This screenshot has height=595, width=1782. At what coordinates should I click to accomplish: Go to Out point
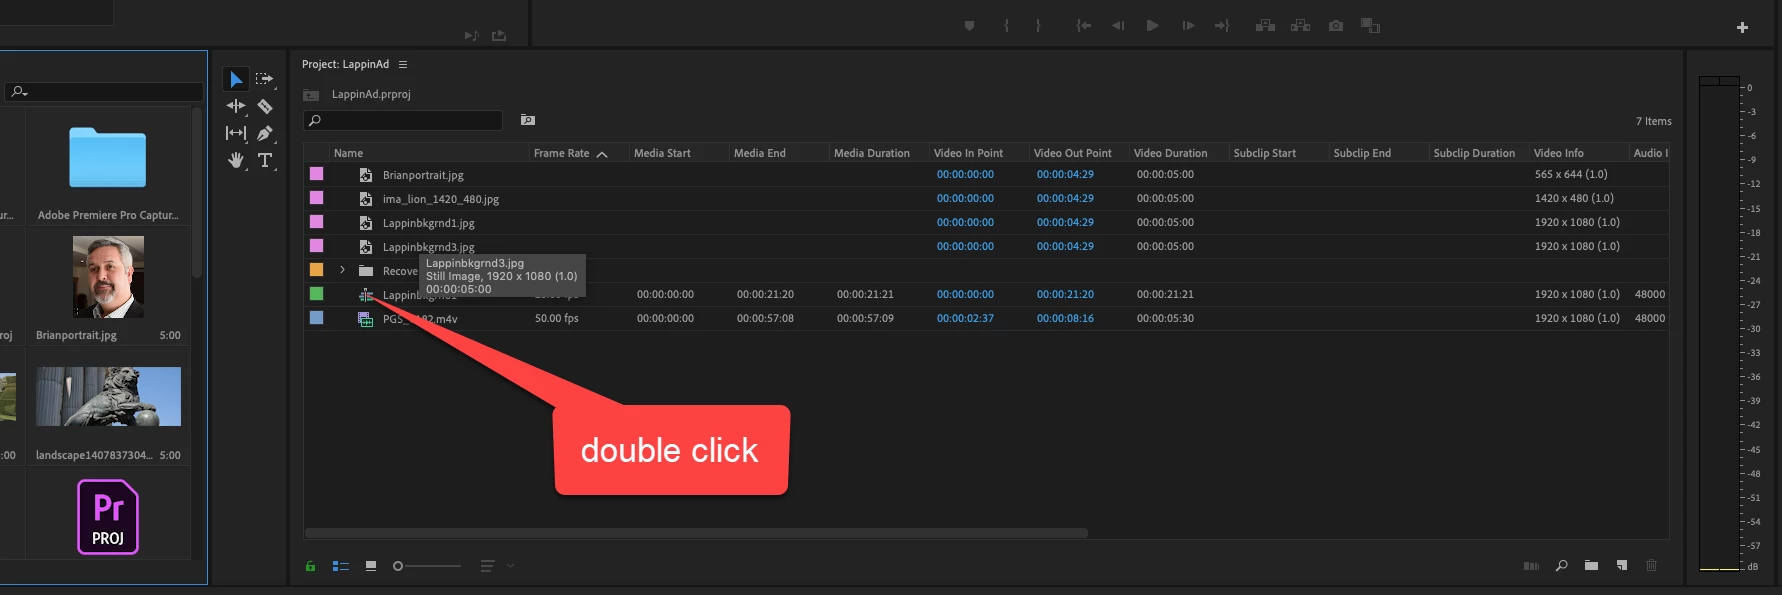[1222, 26]
